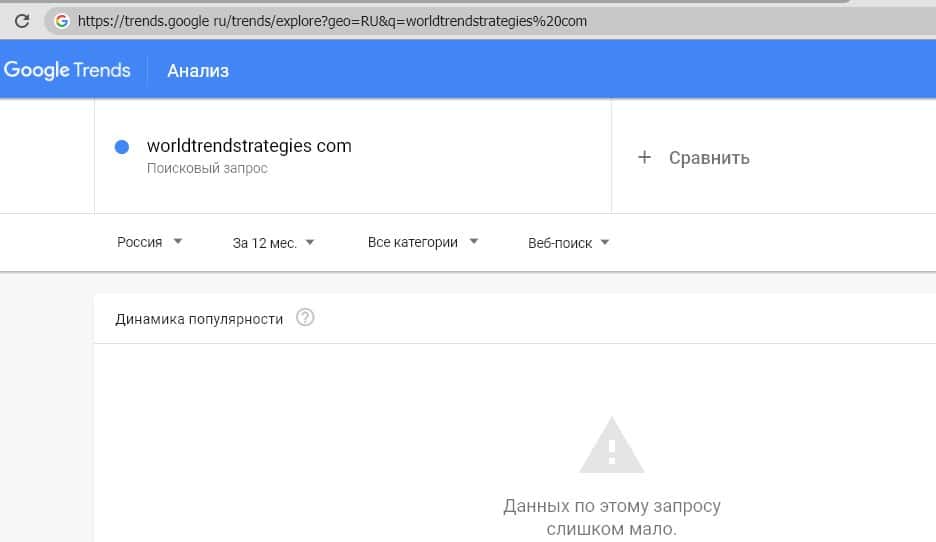The image size is (936, 542).
Task: Click the Динамика популярности heading
Action: tap(199, 319)
